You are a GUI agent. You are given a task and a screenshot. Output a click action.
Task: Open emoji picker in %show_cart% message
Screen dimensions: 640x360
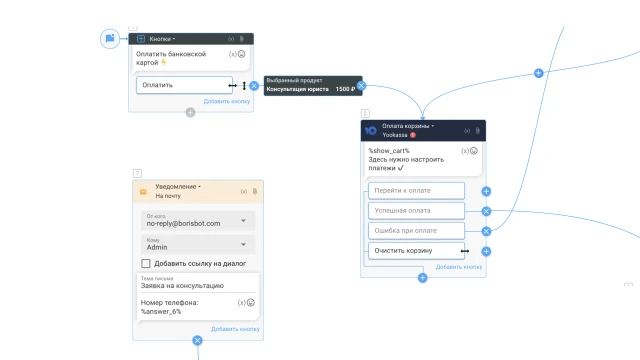coord(474,151)
